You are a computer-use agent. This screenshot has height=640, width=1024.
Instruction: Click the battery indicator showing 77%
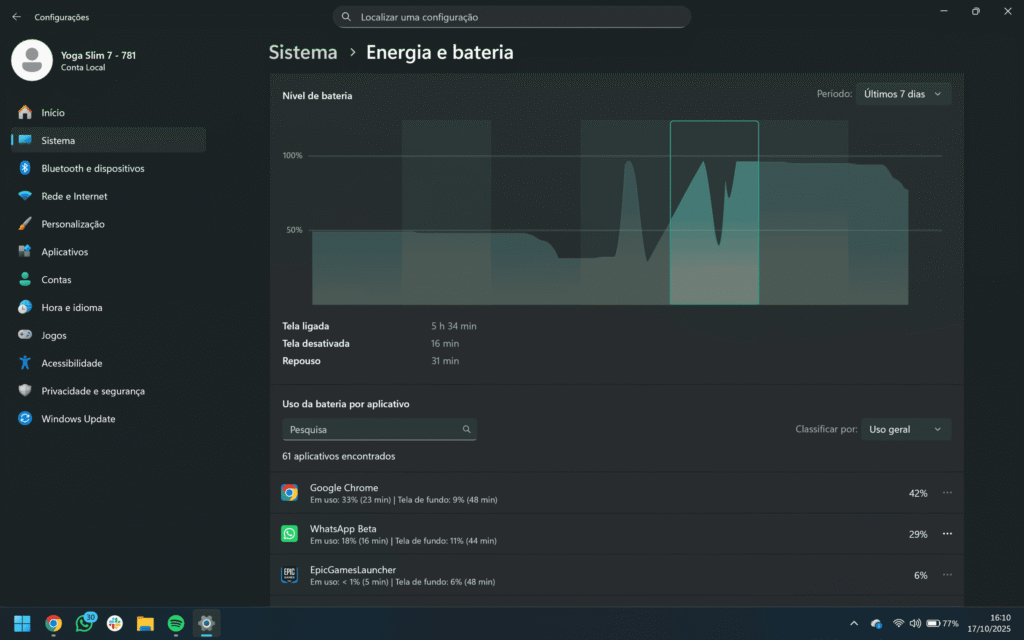coord(941,623)
